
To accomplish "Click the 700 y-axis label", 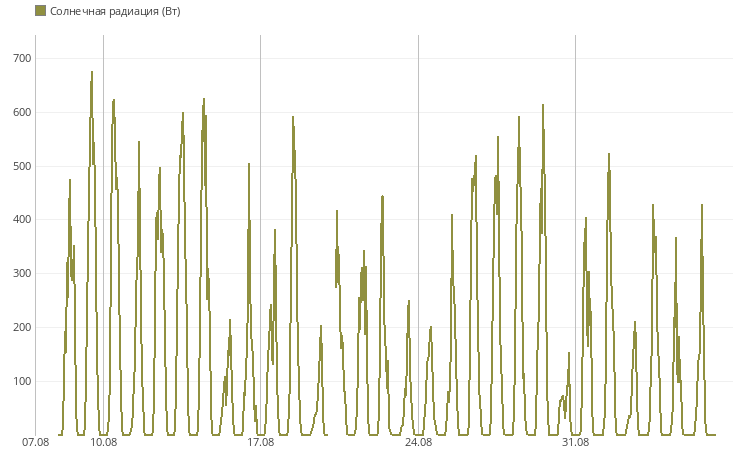I will click(x=22, y=58).
